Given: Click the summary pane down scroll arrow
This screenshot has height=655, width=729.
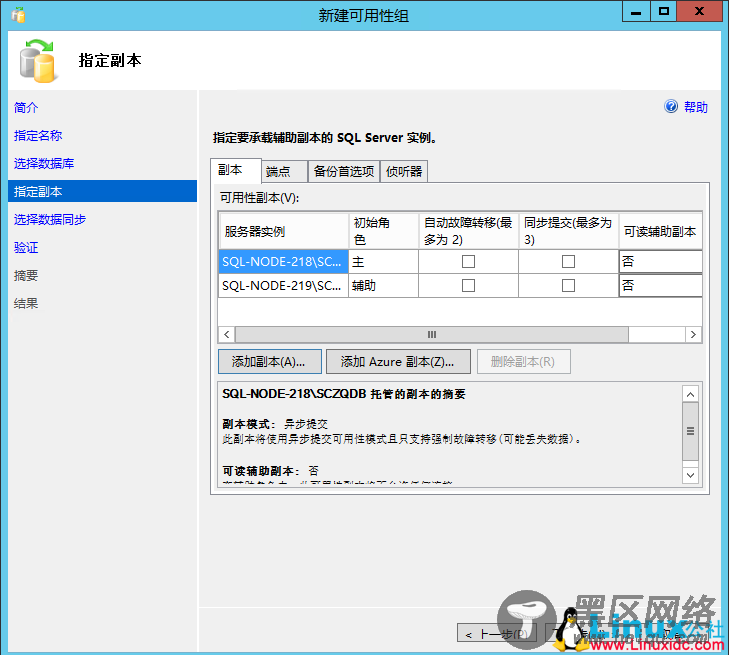Looking at the screenshot, I should [690, 475].
